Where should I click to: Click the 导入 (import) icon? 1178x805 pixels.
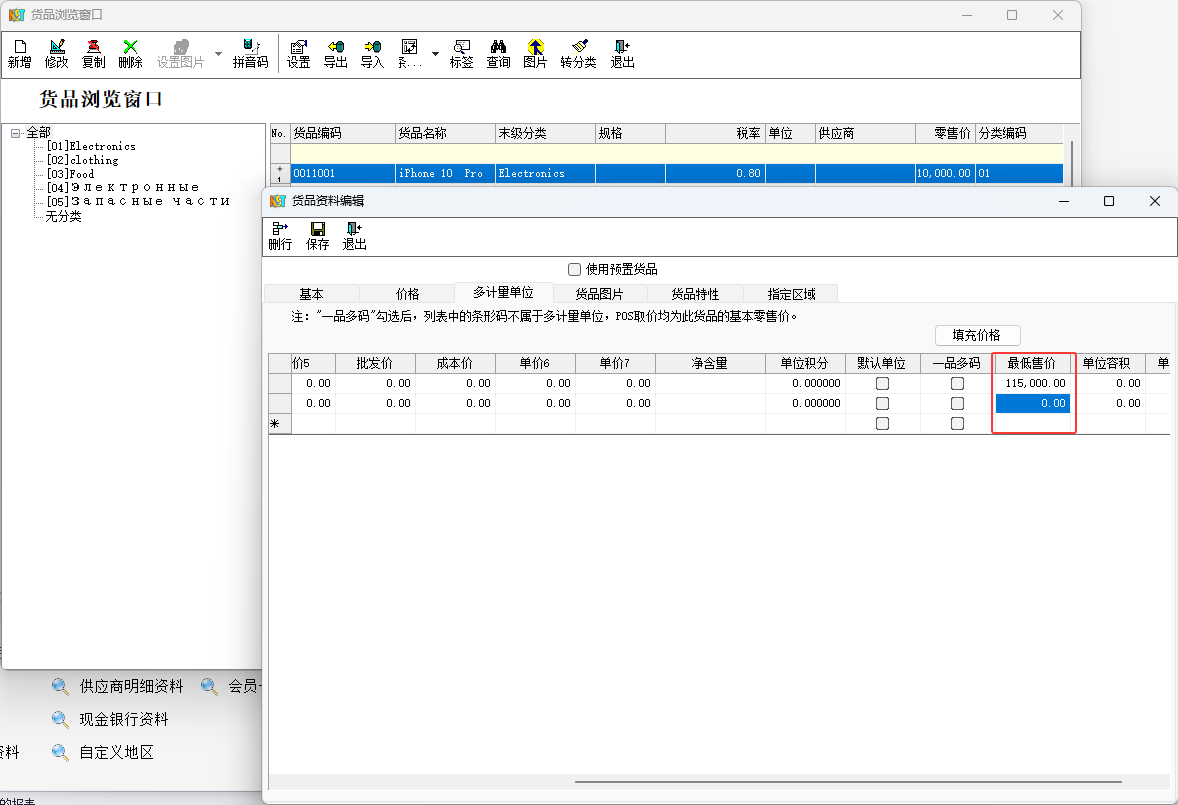click(x=372, y=54)
